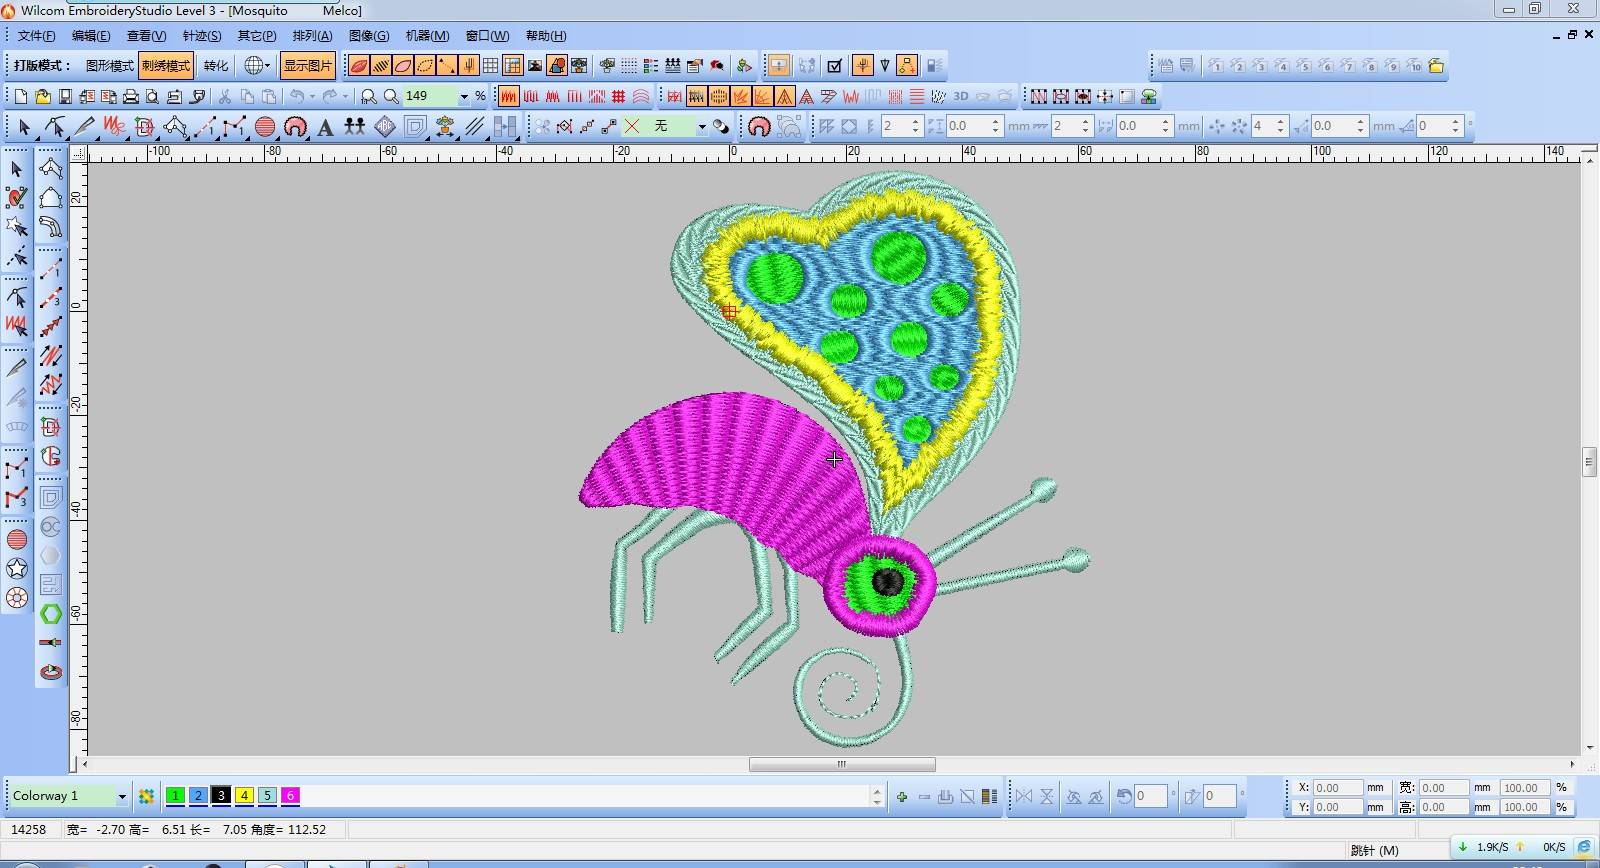Click the Save design floppy disk icon
The width and height of the screenshot is (1600, 868).
(65, 97)
